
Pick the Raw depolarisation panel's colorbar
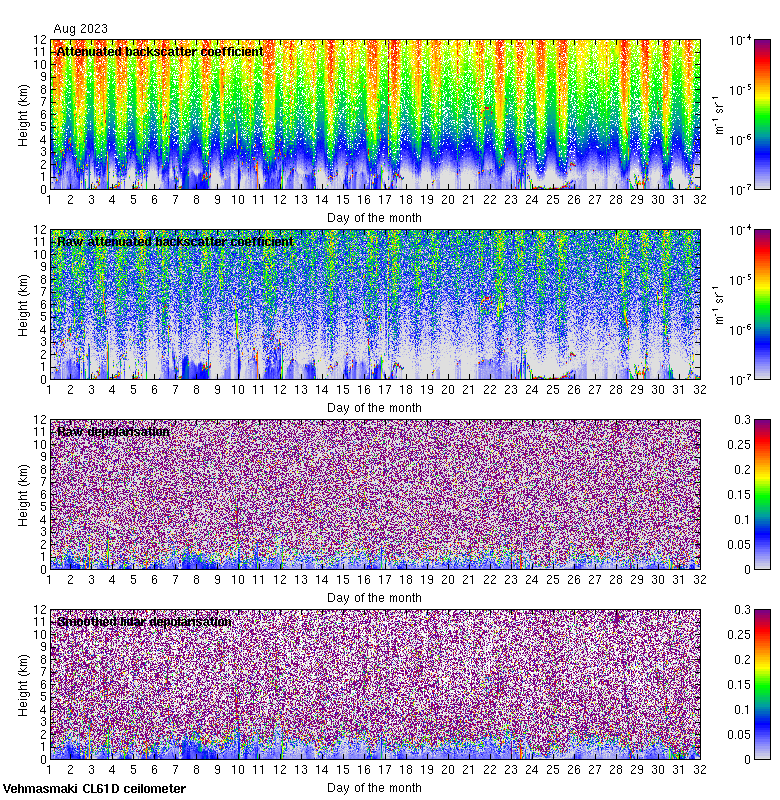tap(762, 494)
